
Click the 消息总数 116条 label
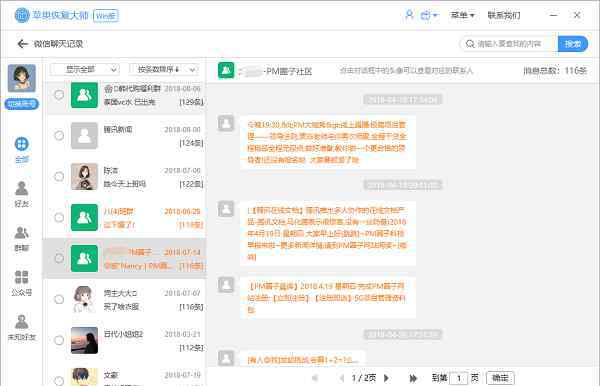tap(555, 71)
